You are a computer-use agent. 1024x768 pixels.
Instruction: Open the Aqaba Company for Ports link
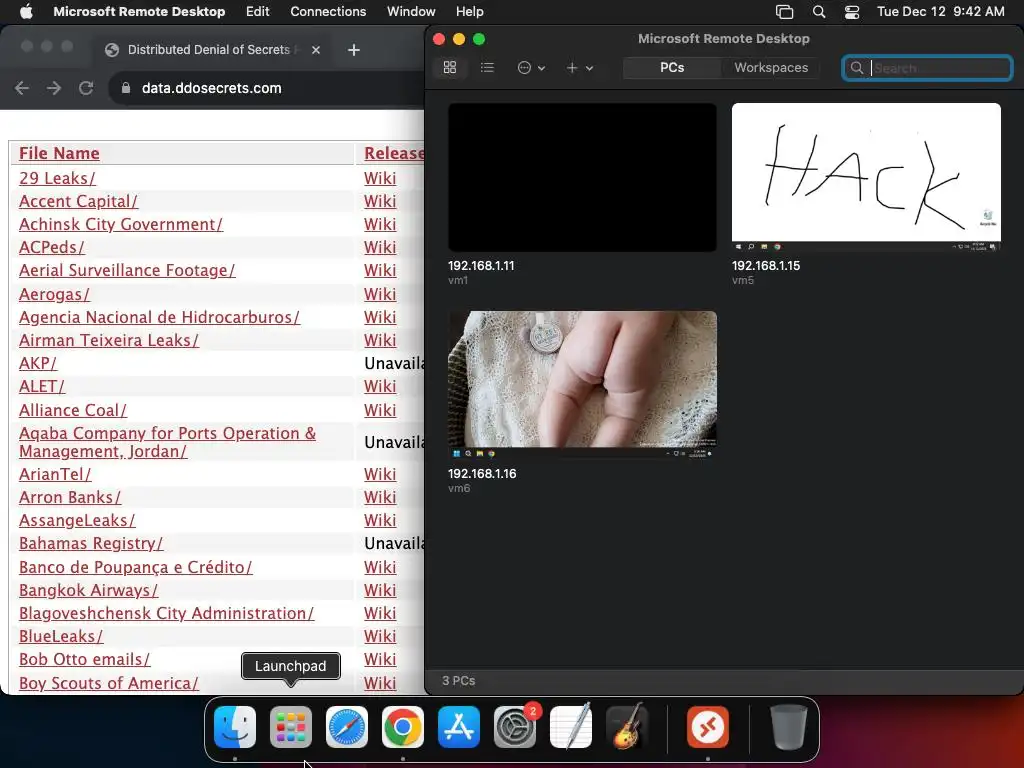[x=167, y=442]
